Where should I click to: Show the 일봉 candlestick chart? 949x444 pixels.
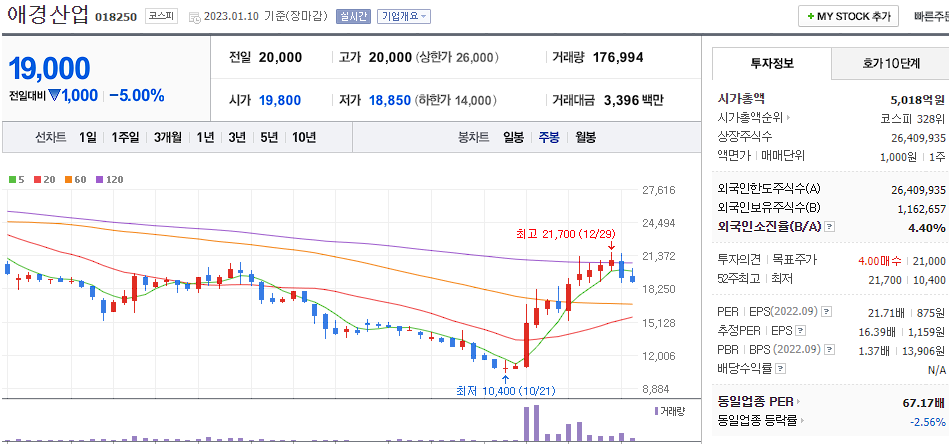514,137
